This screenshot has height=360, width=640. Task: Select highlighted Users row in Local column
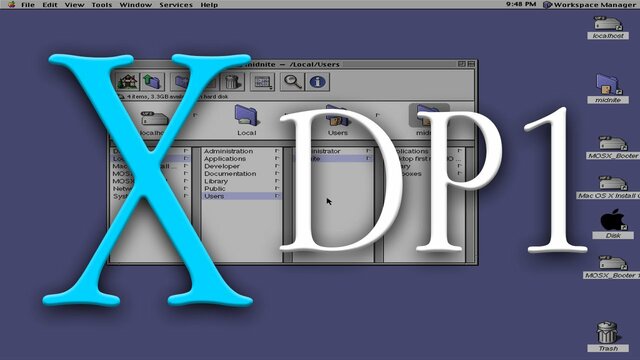click(241, 196)
